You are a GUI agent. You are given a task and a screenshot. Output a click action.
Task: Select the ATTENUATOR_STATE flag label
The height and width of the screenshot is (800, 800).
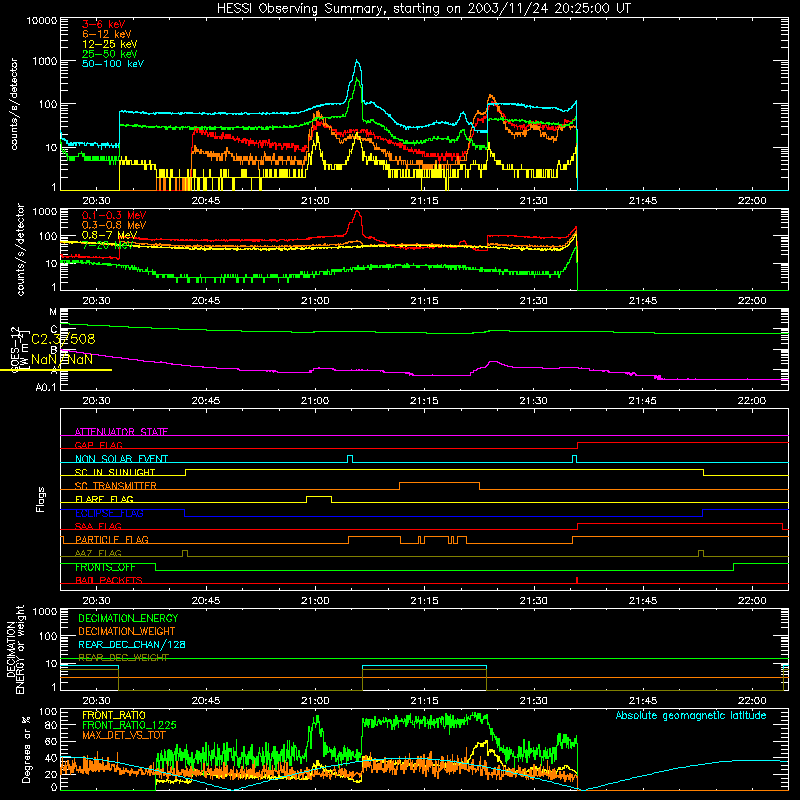click(x=121, y=432)
